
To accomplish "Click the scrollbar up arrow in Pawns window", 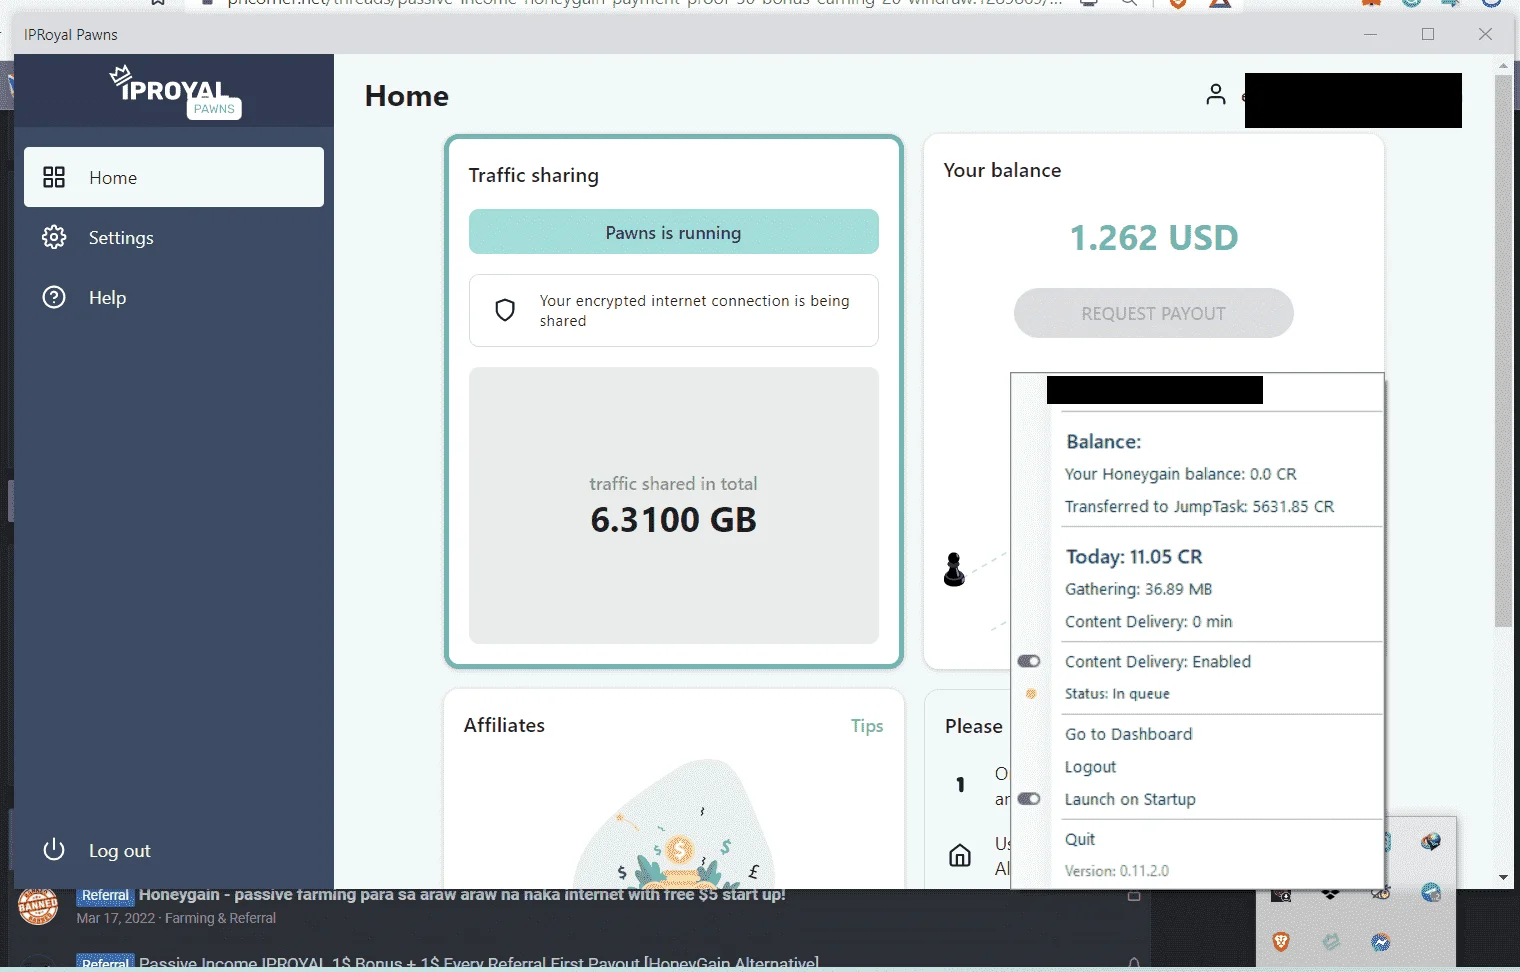I will [x=1503, y=65].
